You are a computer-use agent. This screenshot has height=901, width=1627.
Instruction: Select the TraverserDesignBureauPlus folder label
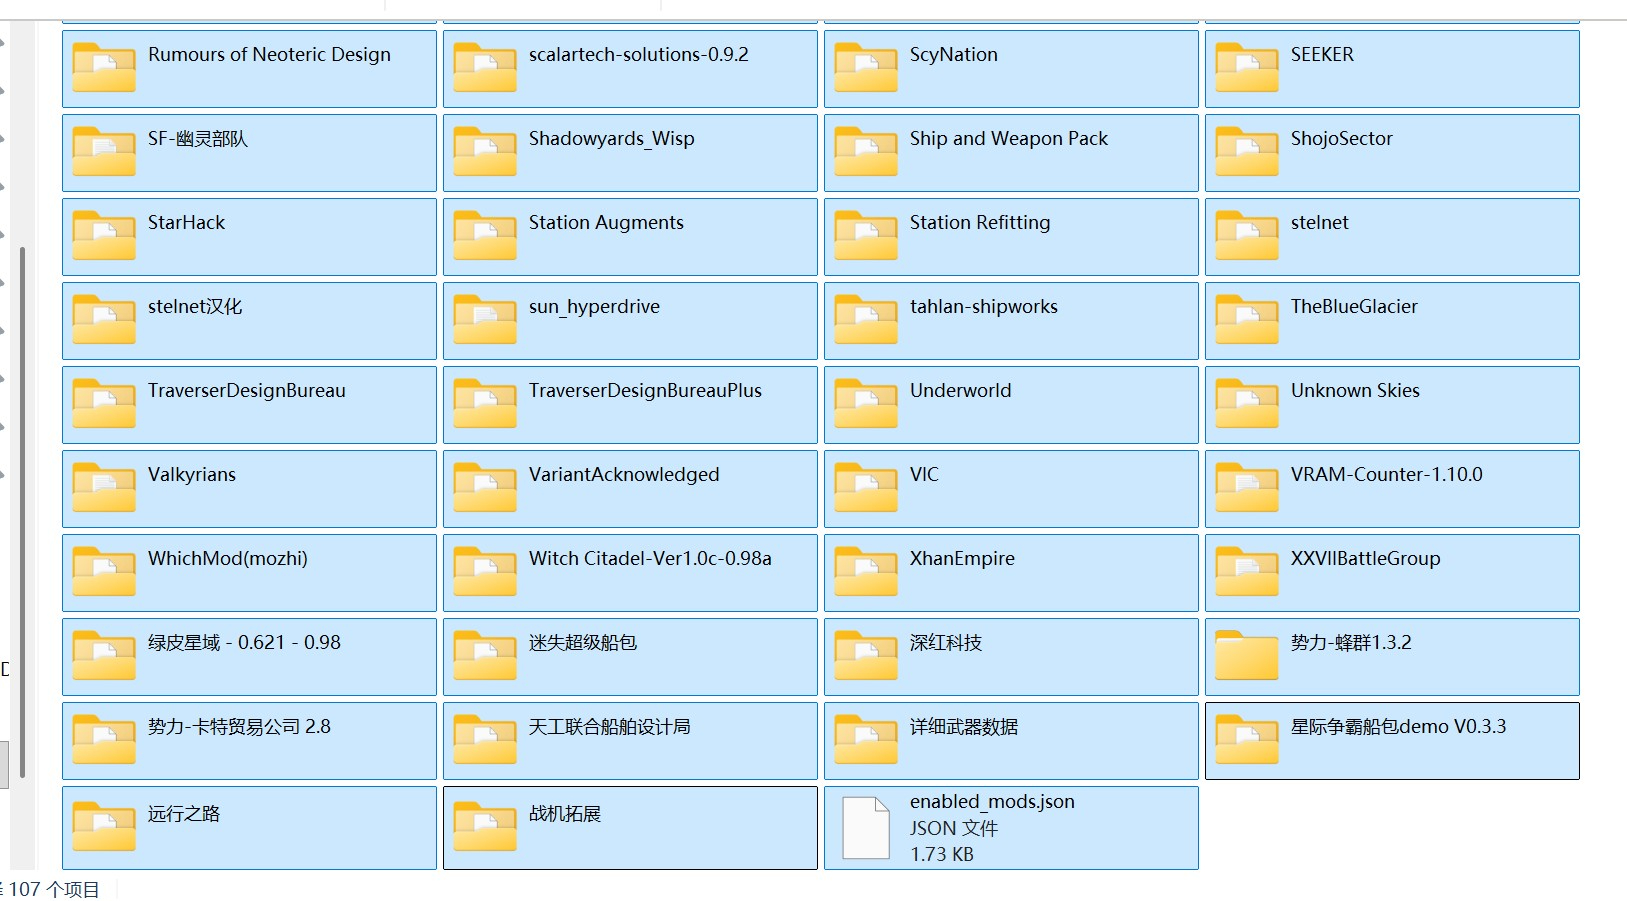[645, 391]
